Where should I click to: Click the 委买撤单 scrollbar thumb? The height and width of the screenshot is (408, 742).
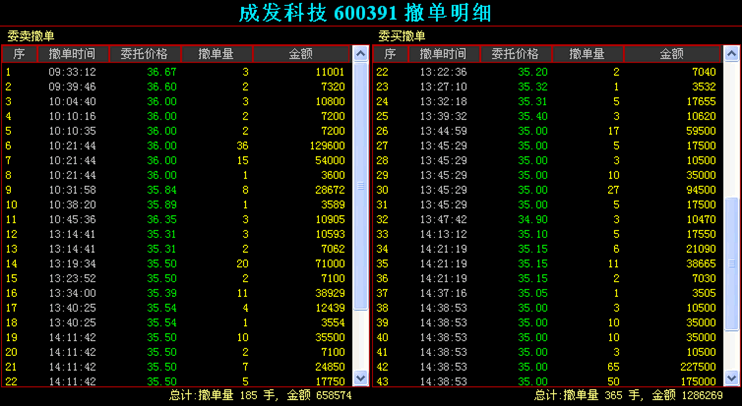click(x=732, y=264)
